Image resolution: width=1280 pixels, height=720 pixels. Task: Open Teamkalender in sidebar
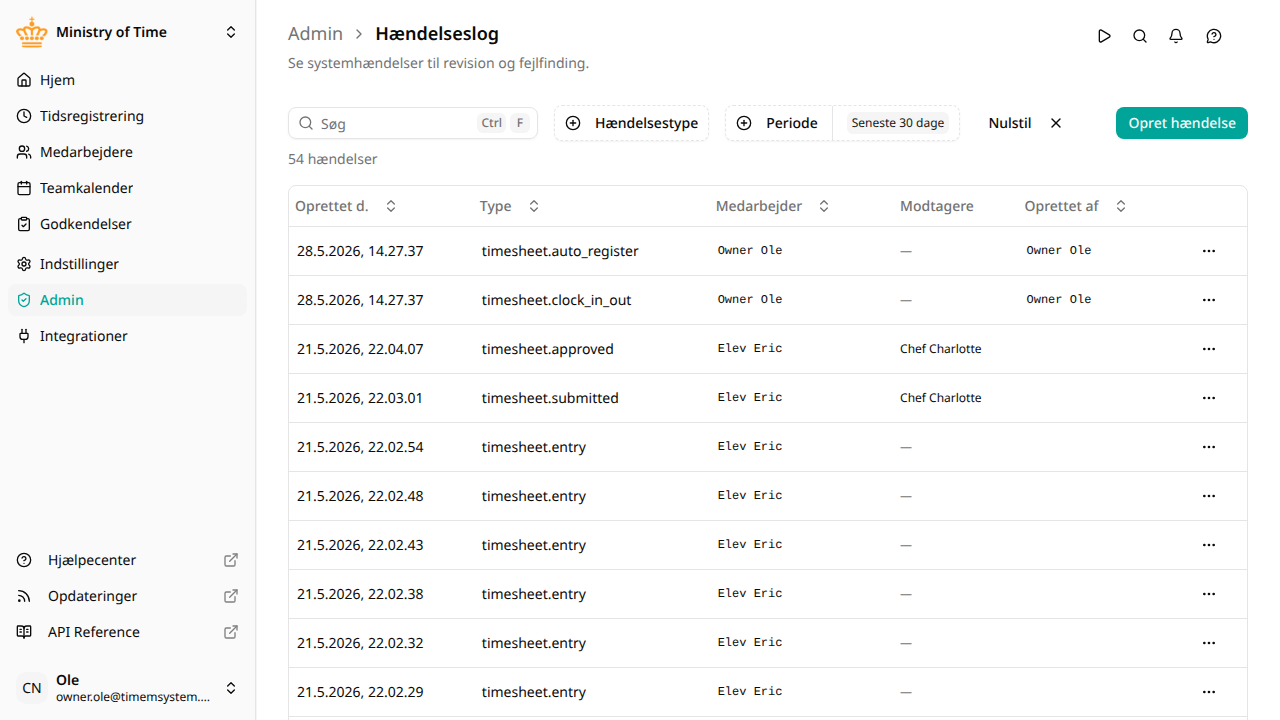(127, 188)
